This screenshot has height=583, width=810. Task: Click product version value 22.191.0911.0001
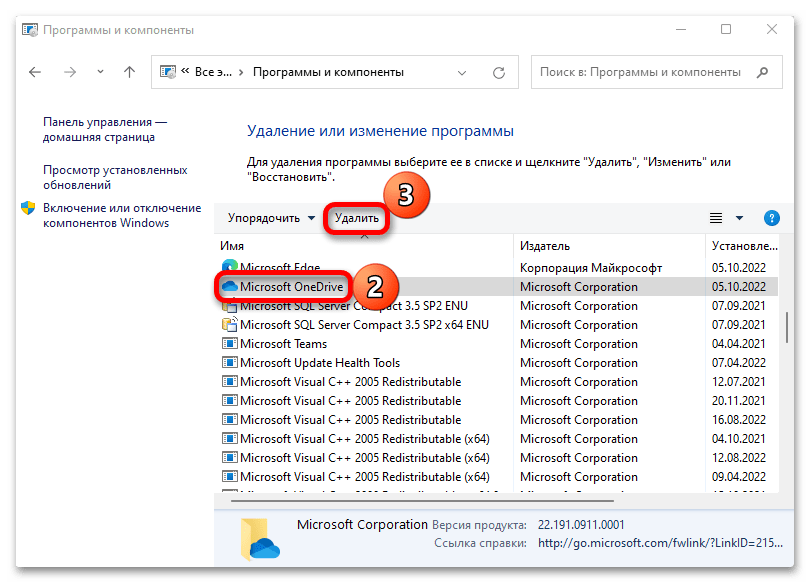click(x=581, y=525)
